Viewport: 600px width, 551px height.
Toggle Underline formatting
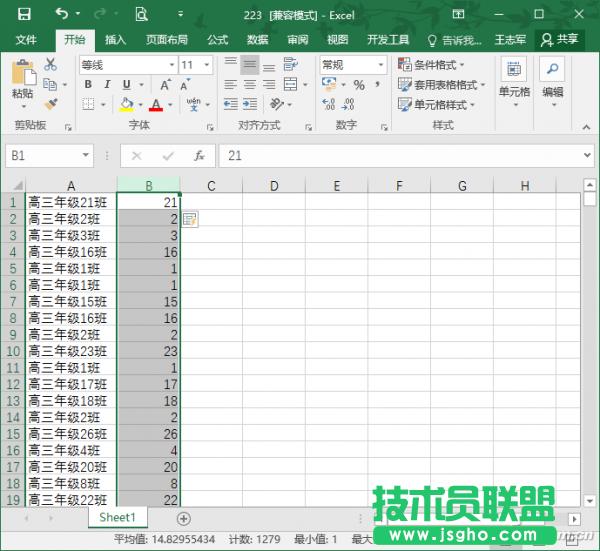pos(128,85)
